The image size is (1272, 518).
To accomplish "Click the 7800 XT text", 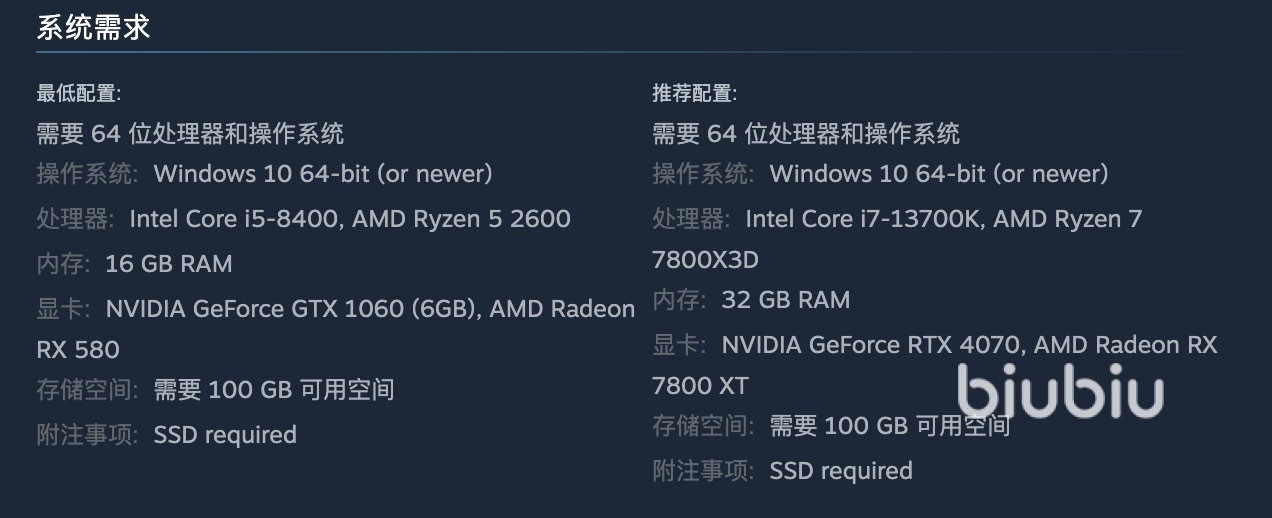I will pyautogui.click(x=700, y=386).
